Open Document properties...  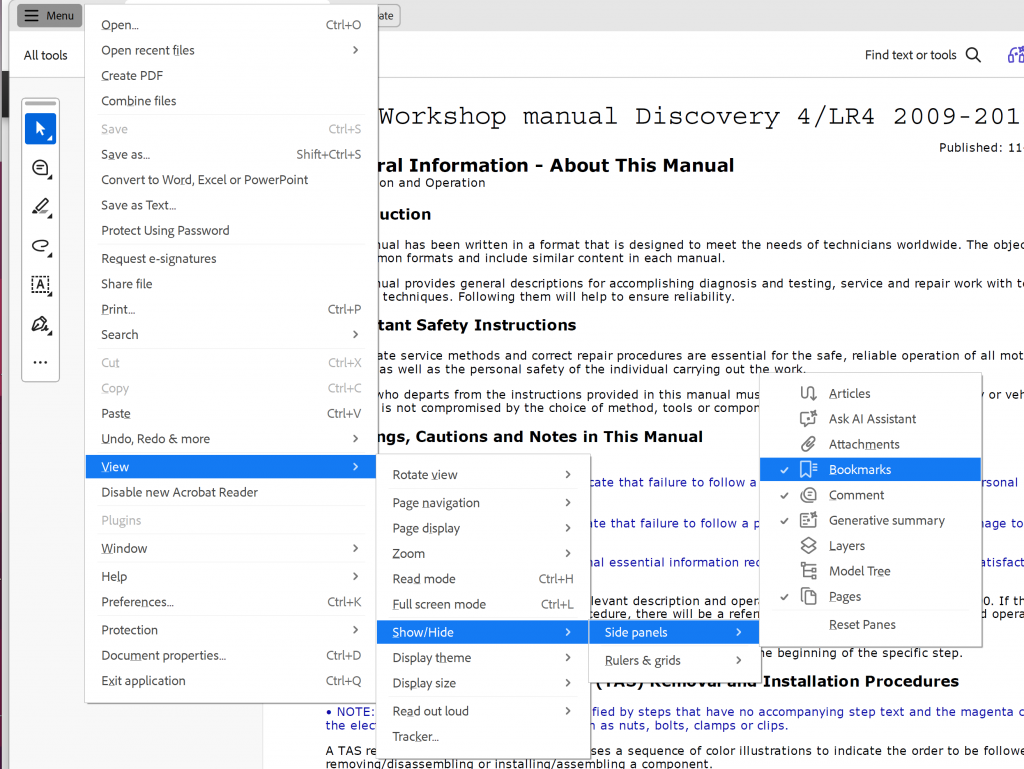(x=231, y=655)
